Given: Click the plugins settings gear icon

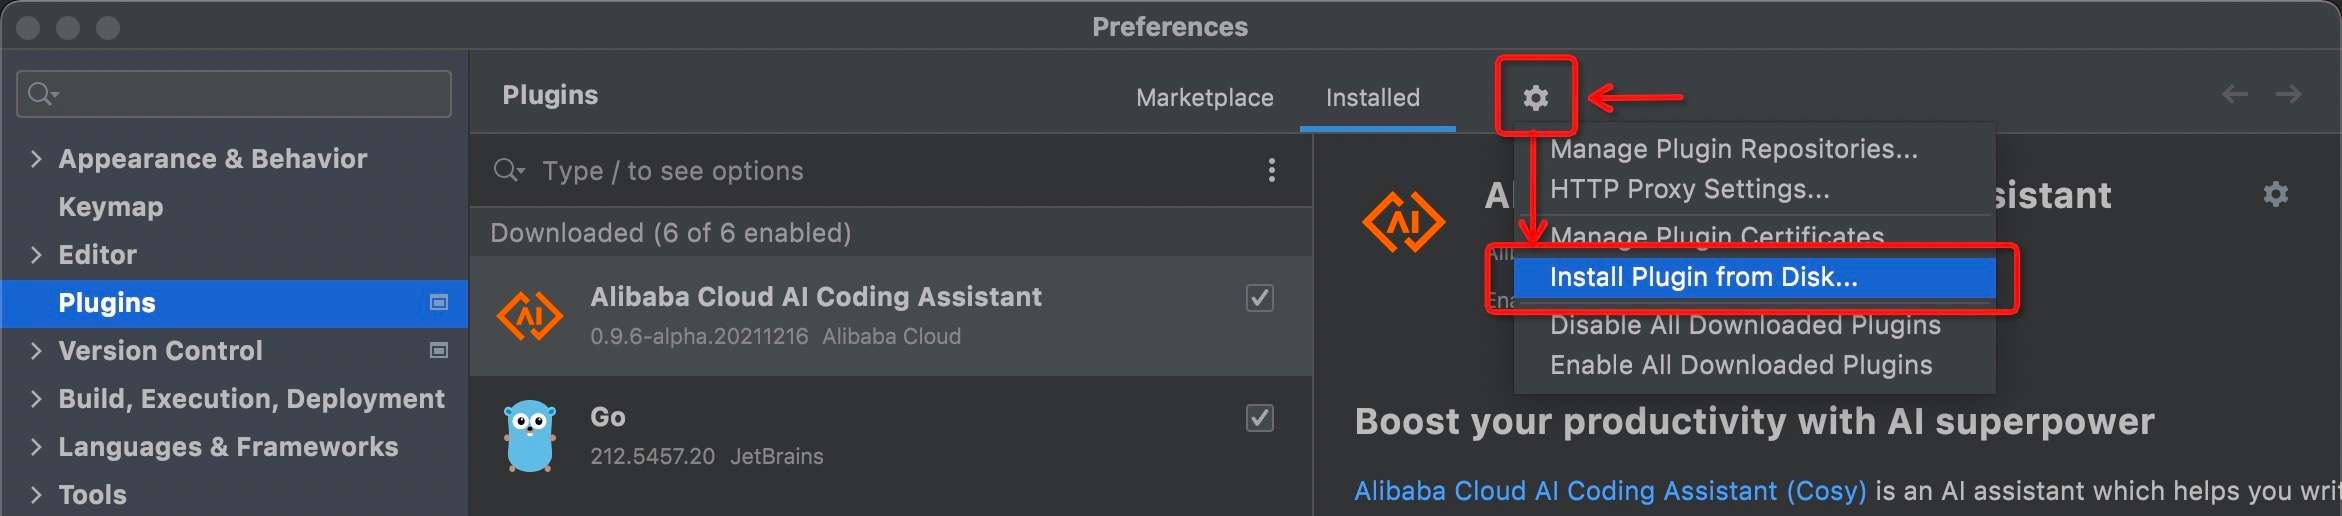Looking at the screenshot, I should click(x=1535, y=97).
